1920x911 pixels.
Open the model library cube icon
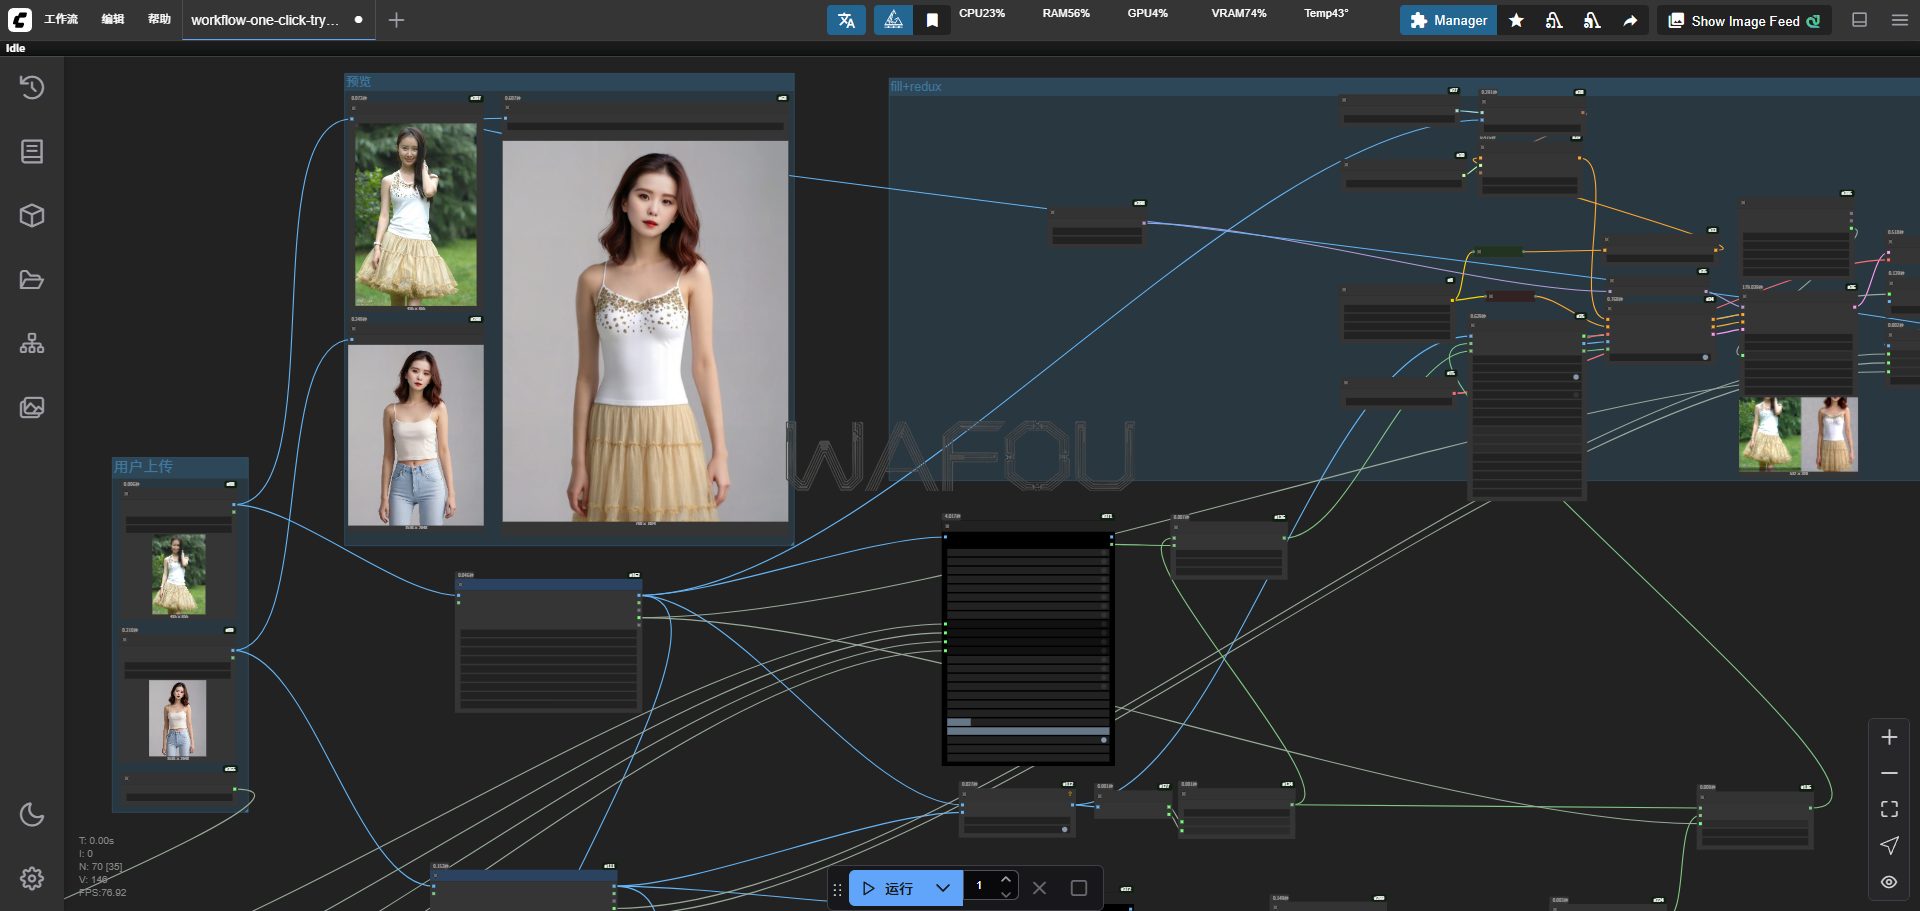[x=32, y=215]
